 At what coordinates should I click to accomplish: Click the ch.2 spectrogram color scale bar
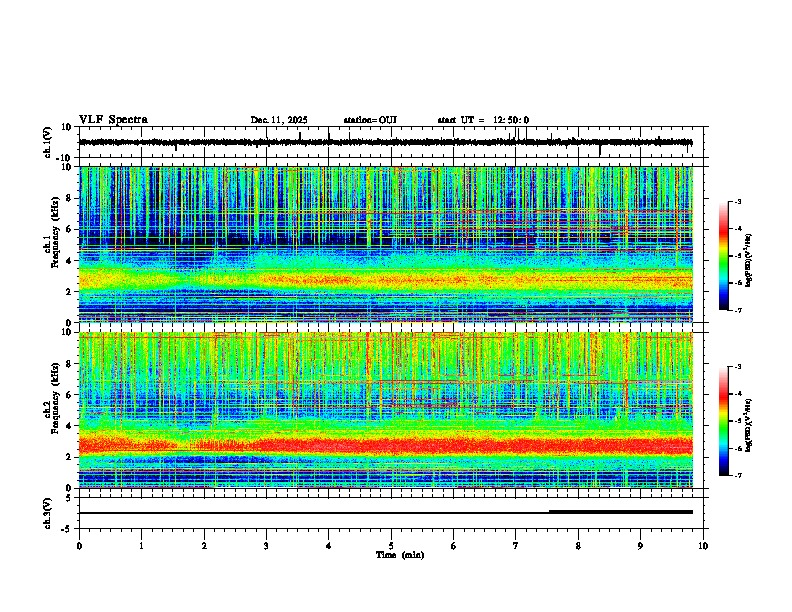tap(723, 421)
